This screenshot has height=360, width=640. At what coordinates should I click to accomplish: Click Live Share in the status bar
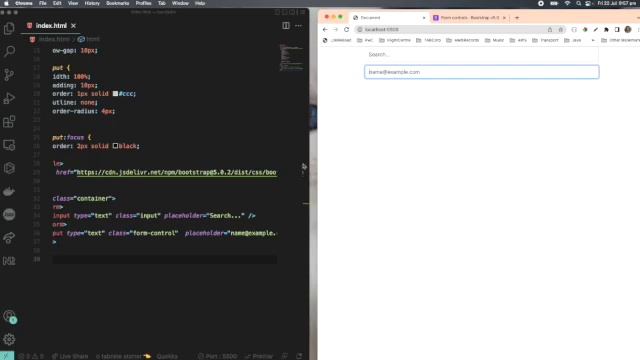pos(70,356)
